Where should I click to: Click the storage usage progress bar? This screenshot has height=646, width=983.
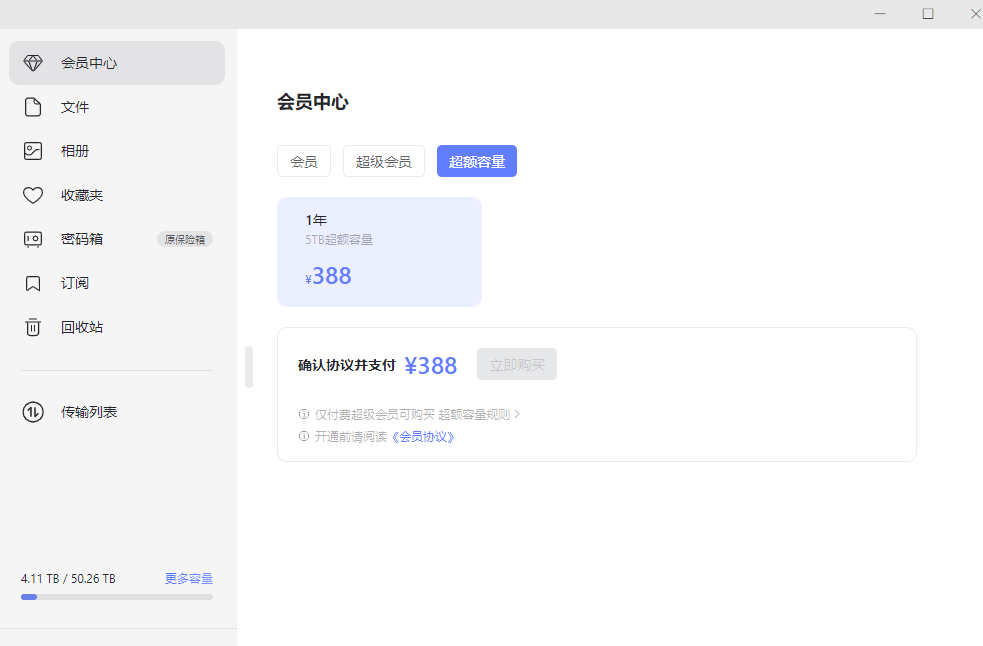point(117,597)
